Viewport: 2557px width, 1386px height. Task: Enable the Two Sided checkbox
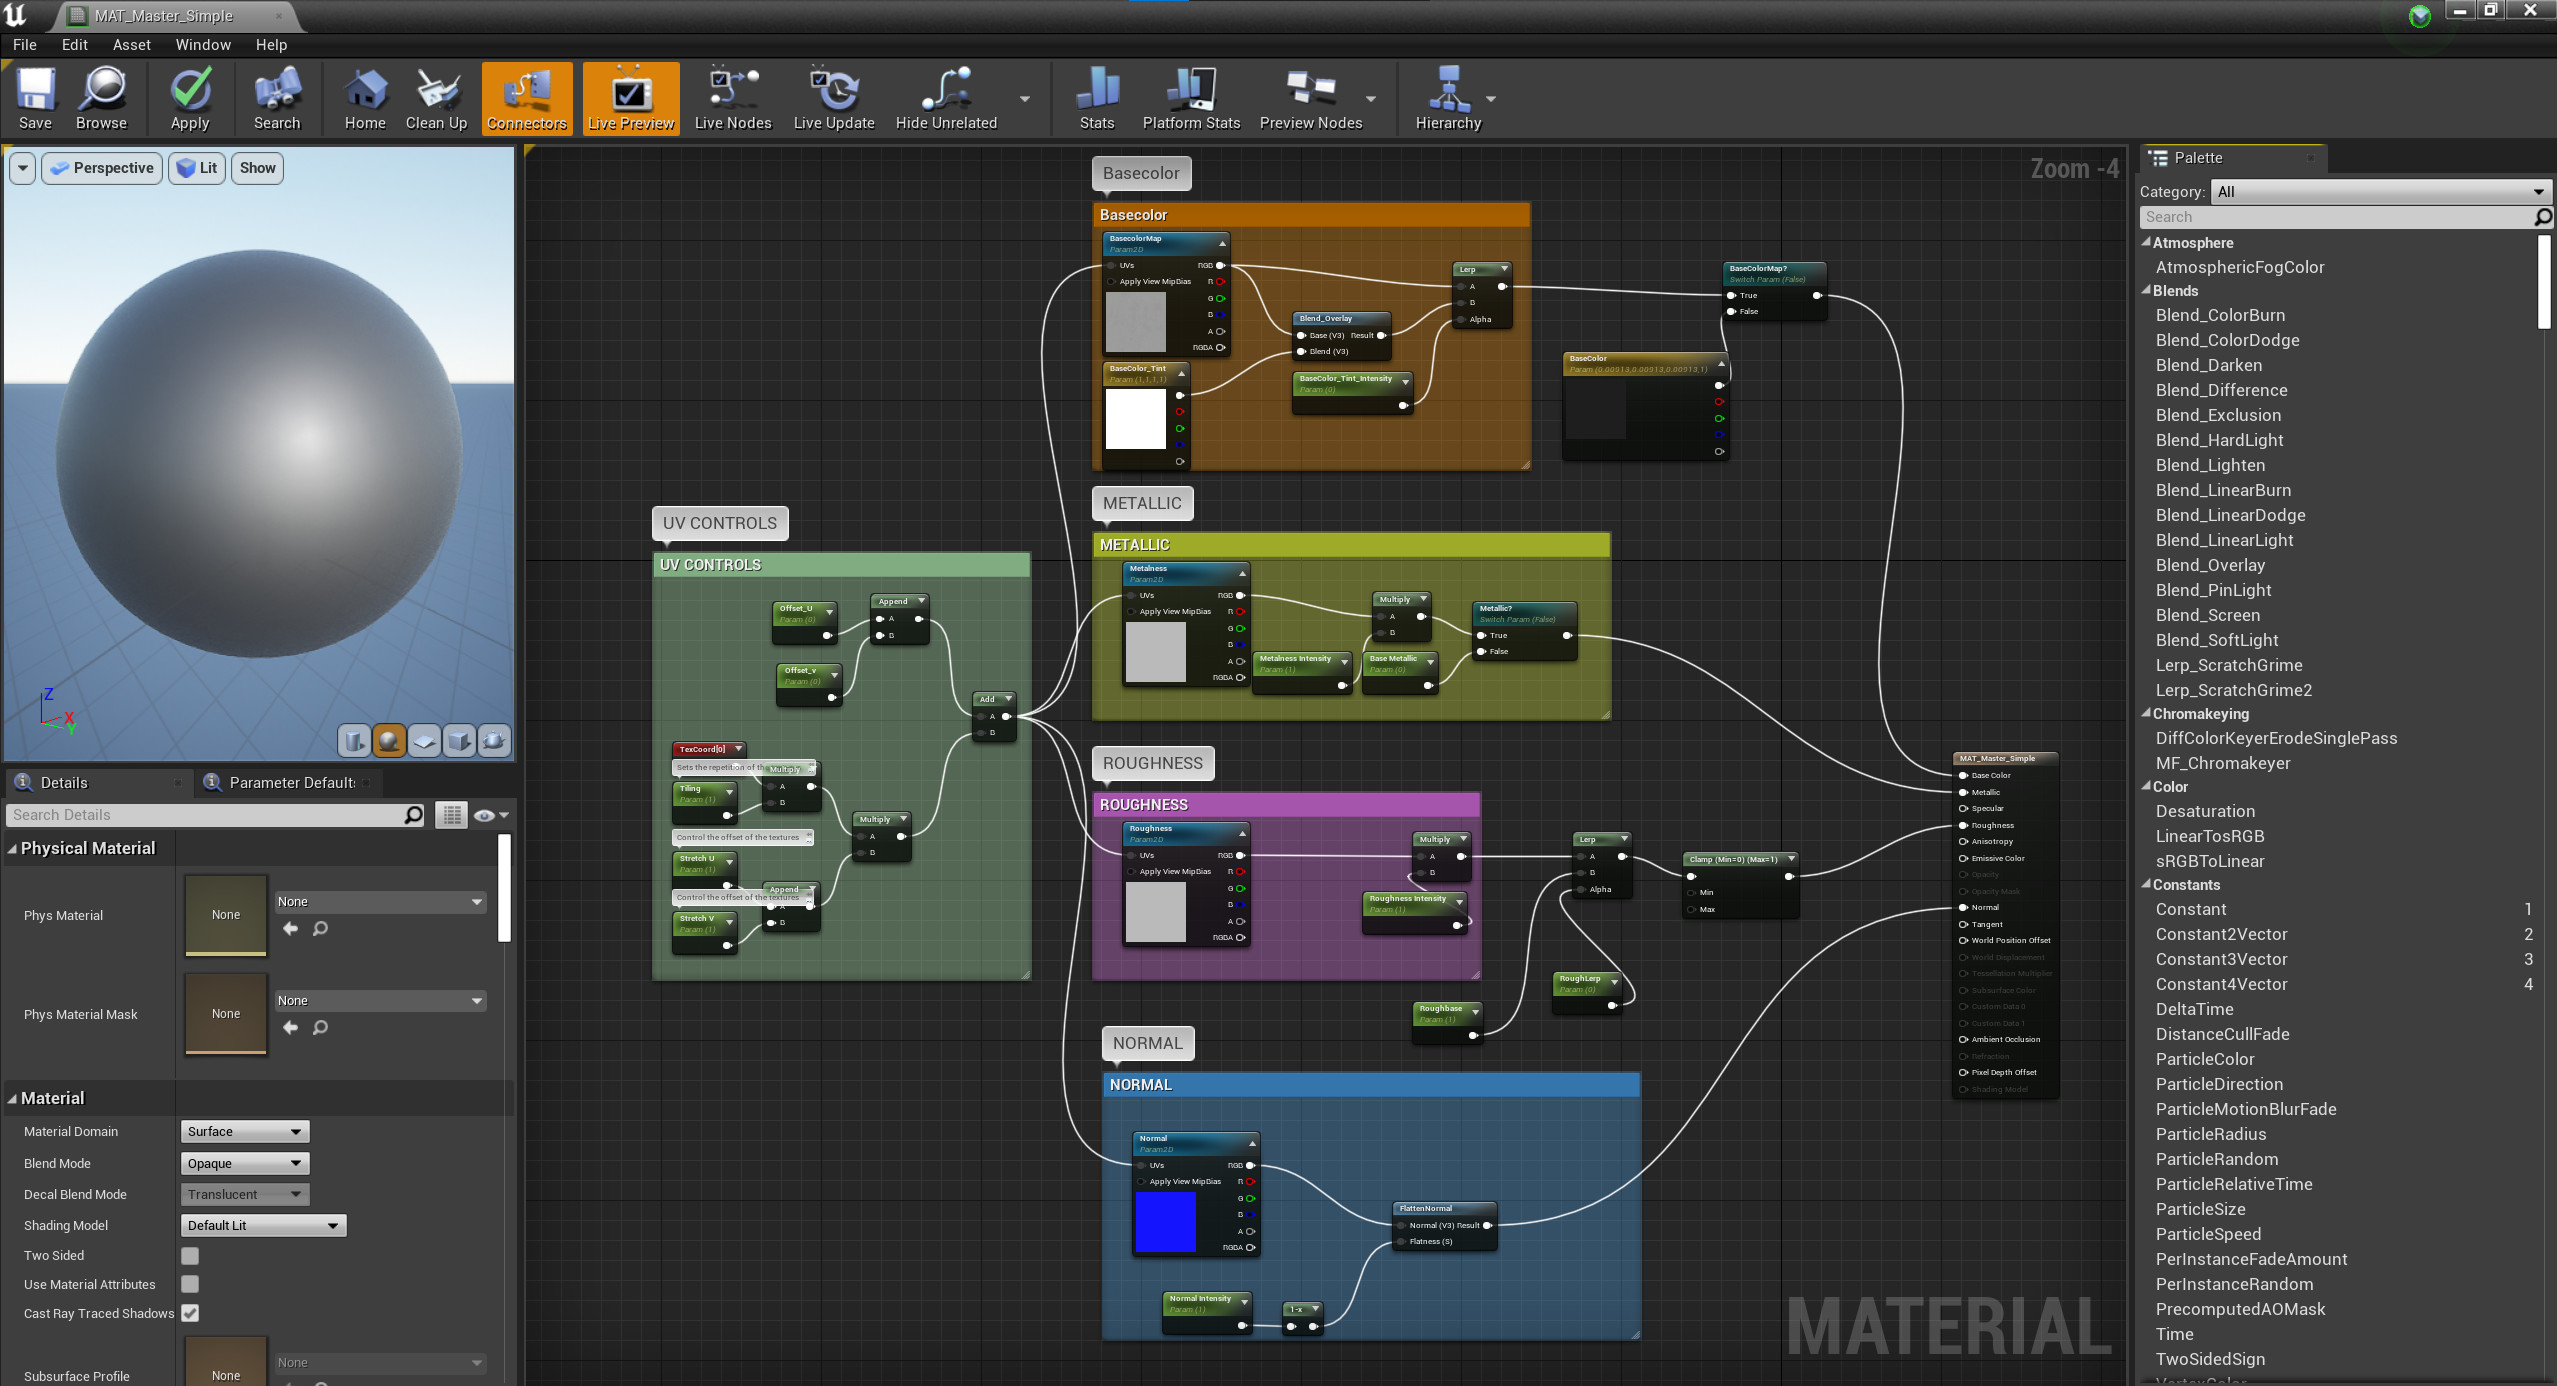(190, 1256)
